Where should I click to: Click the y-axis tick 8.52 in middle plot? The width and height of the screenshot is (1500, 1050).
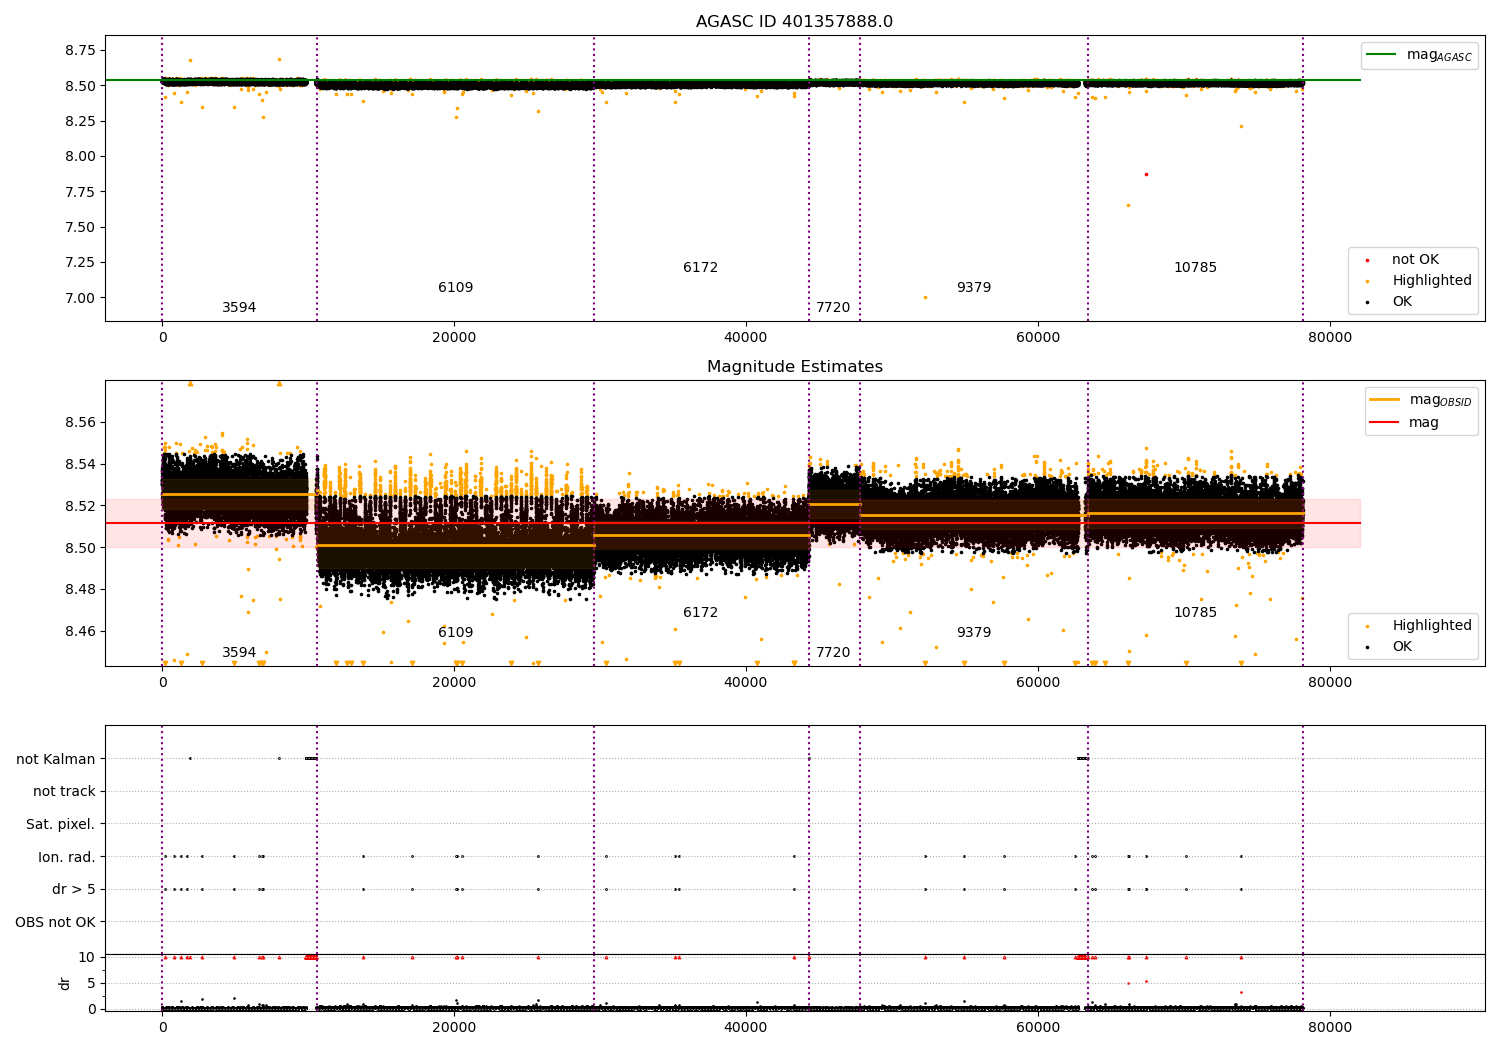(79, 506)
